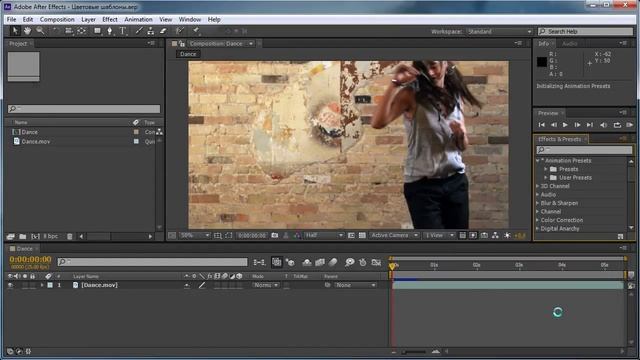Open Parent None dropdown for layer

tap(355, 285)
